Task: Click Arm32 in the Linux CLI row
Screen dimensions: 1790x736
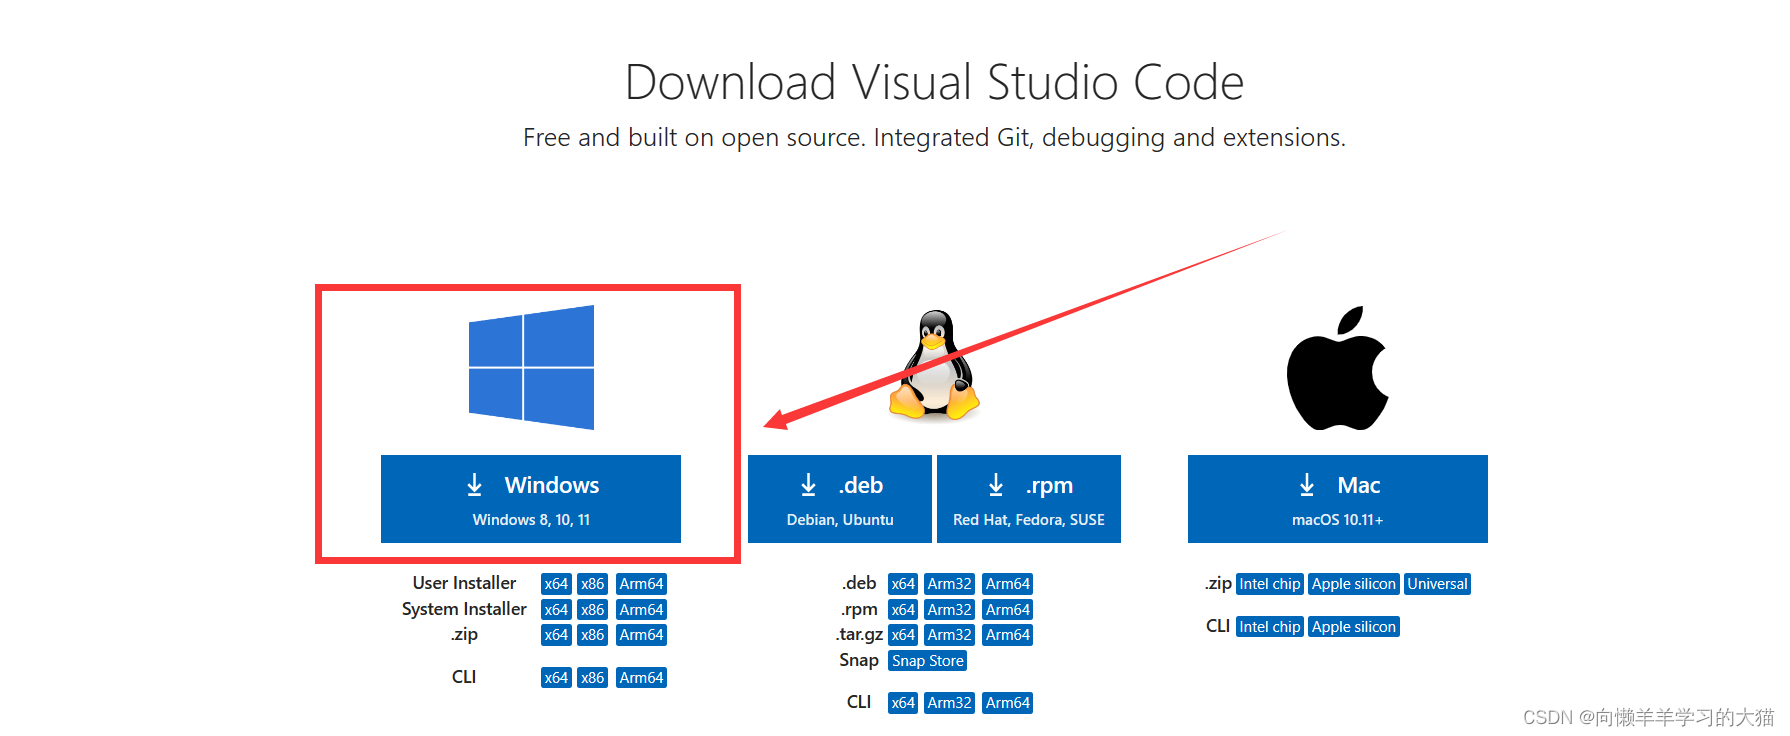Action: click(x=949, y=703)
